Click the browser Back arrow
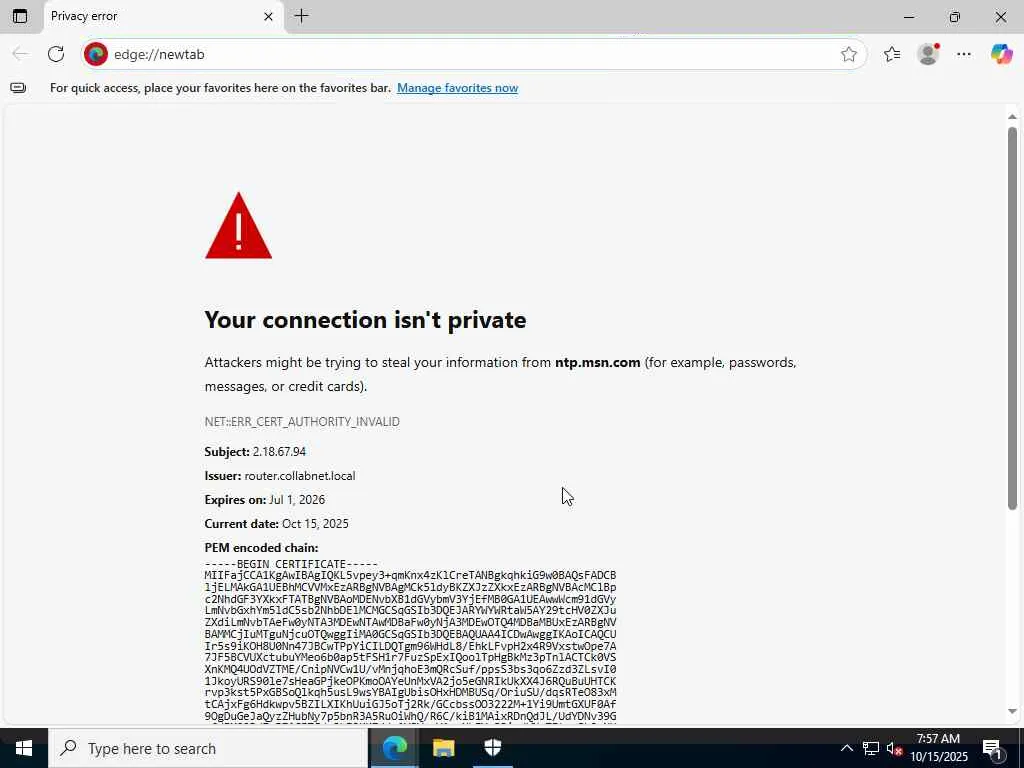1024x768 pixels. [x=20, y=54]
